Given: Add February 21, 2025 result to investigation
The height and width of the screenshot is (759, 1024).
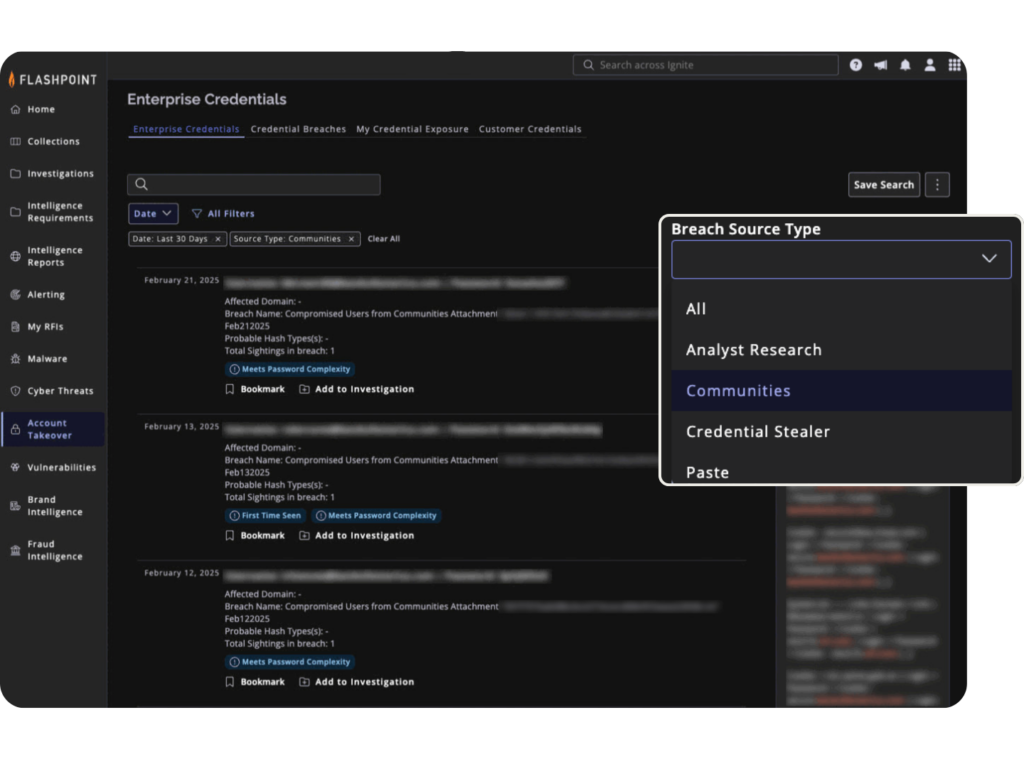Looking at the screenshot, I should (357, 389).
